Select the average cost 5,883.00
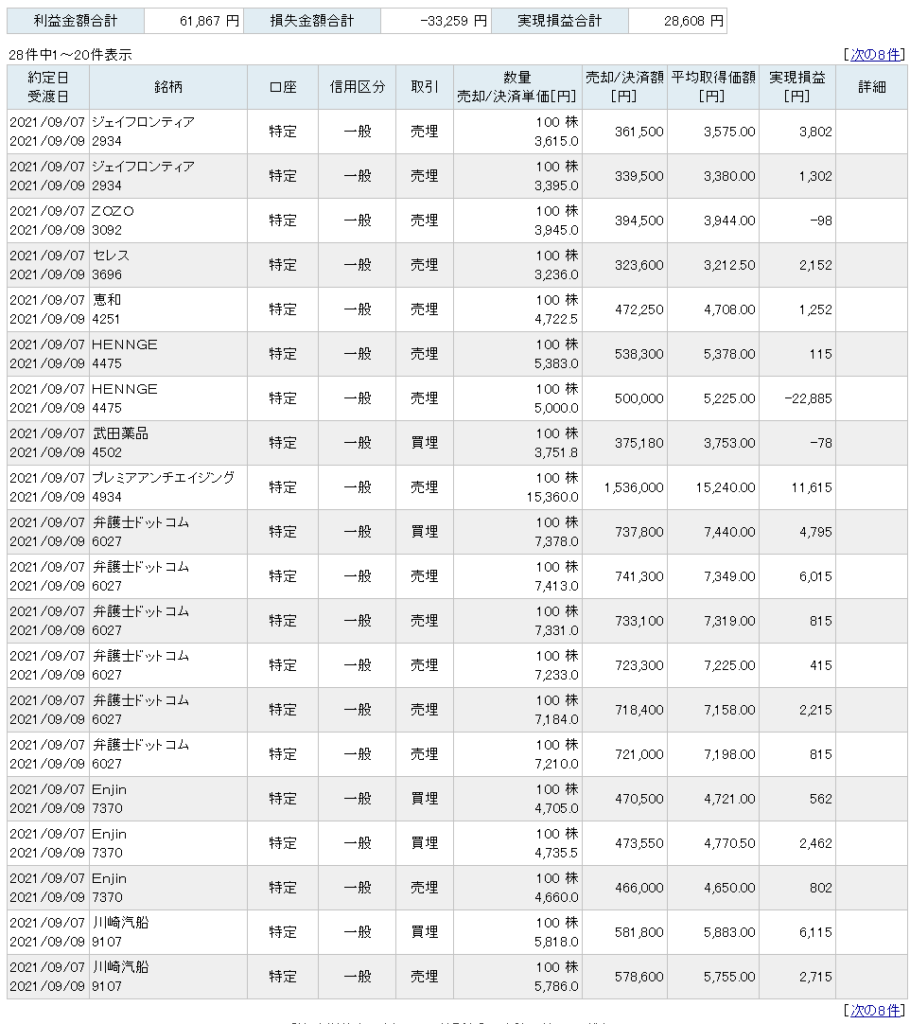Image resolution: width=910 pixels, height=1024 pixels. point(730,932)
